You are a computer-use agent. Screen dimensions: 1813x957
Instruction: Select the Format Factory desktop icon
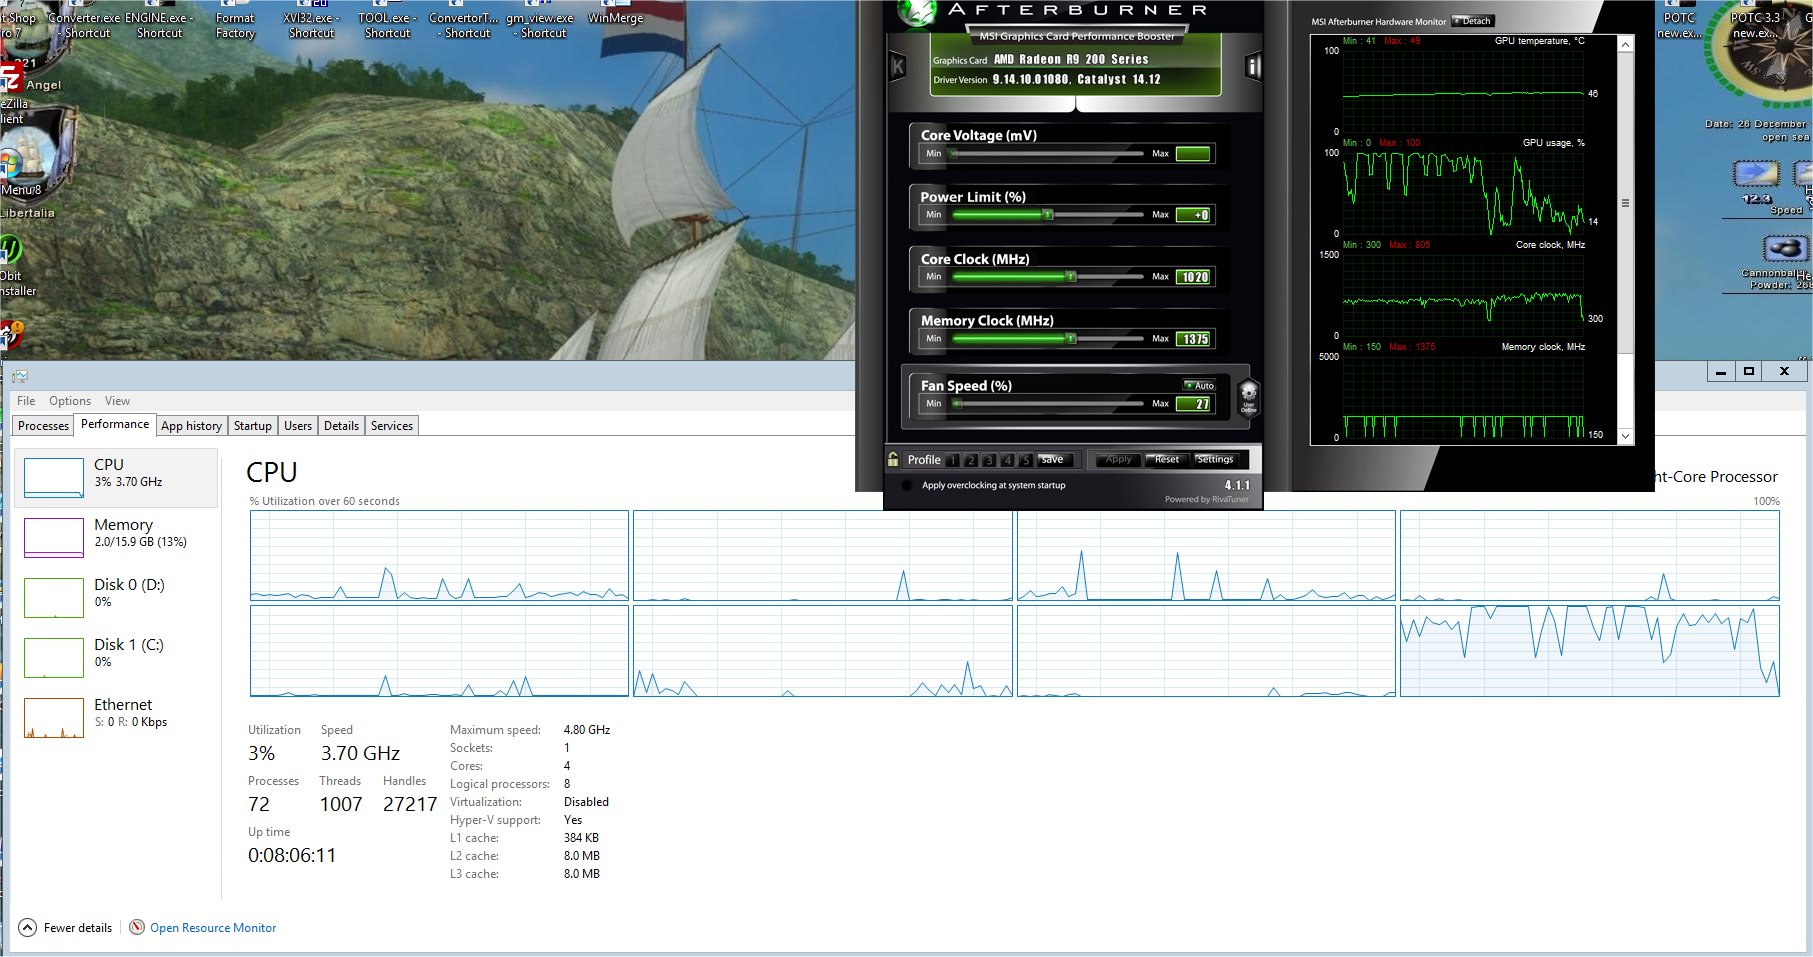click(235, 20)
